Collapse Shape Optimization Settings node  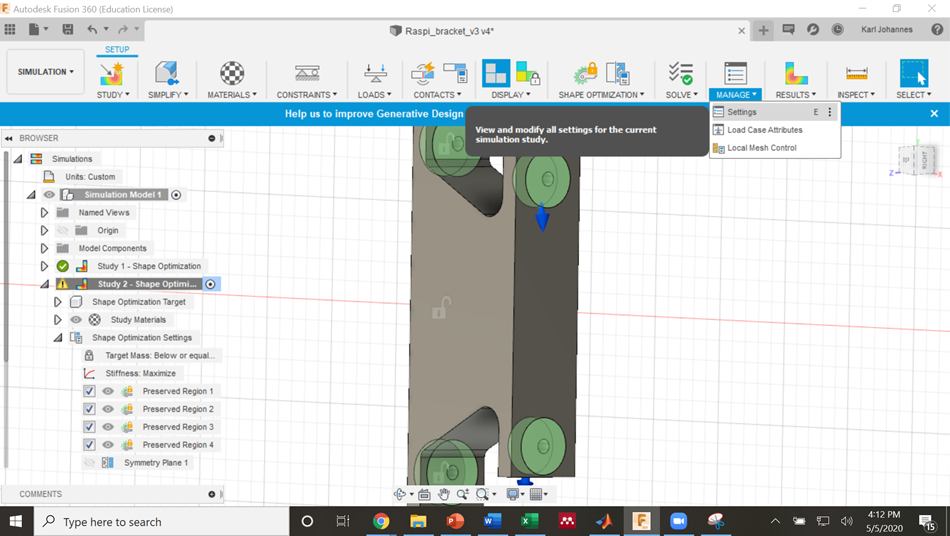[x=58, y=337]
